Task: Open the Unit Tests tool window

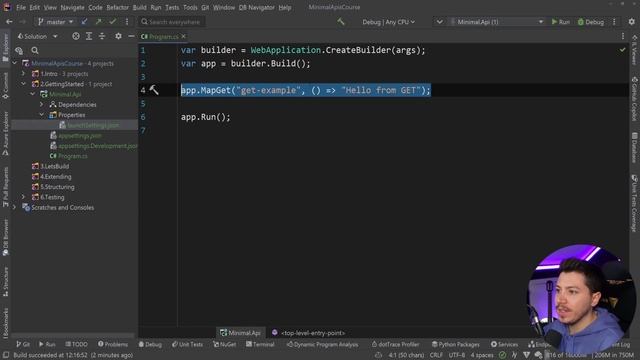Action: 187,344
